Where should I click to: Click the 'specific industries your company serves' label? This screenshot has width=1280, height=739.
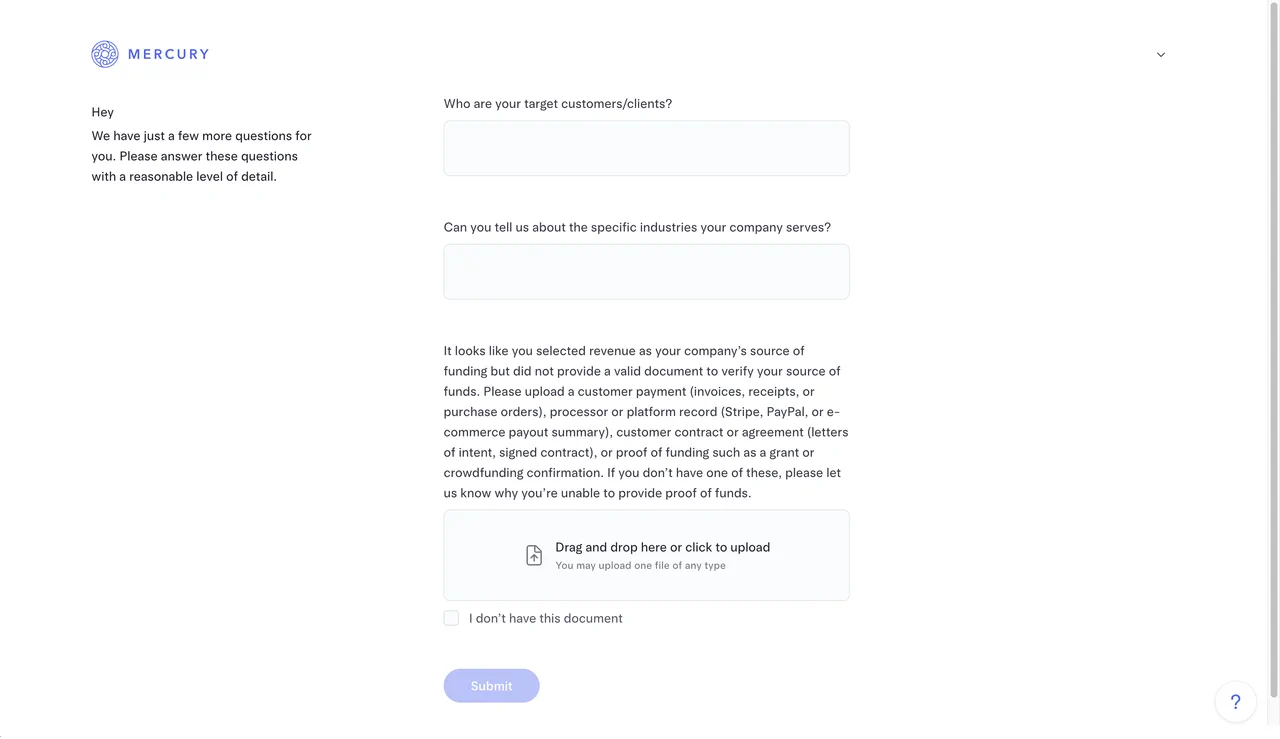637,227
